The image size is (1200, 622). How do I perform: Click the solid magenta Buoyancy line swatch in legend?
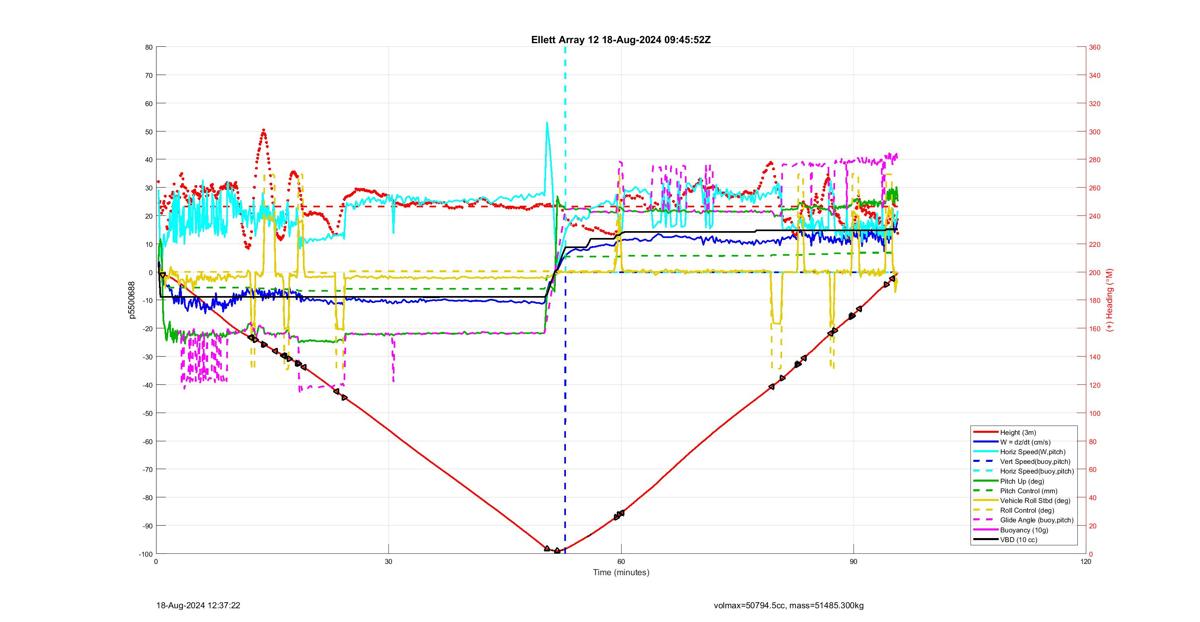point(984,530)
